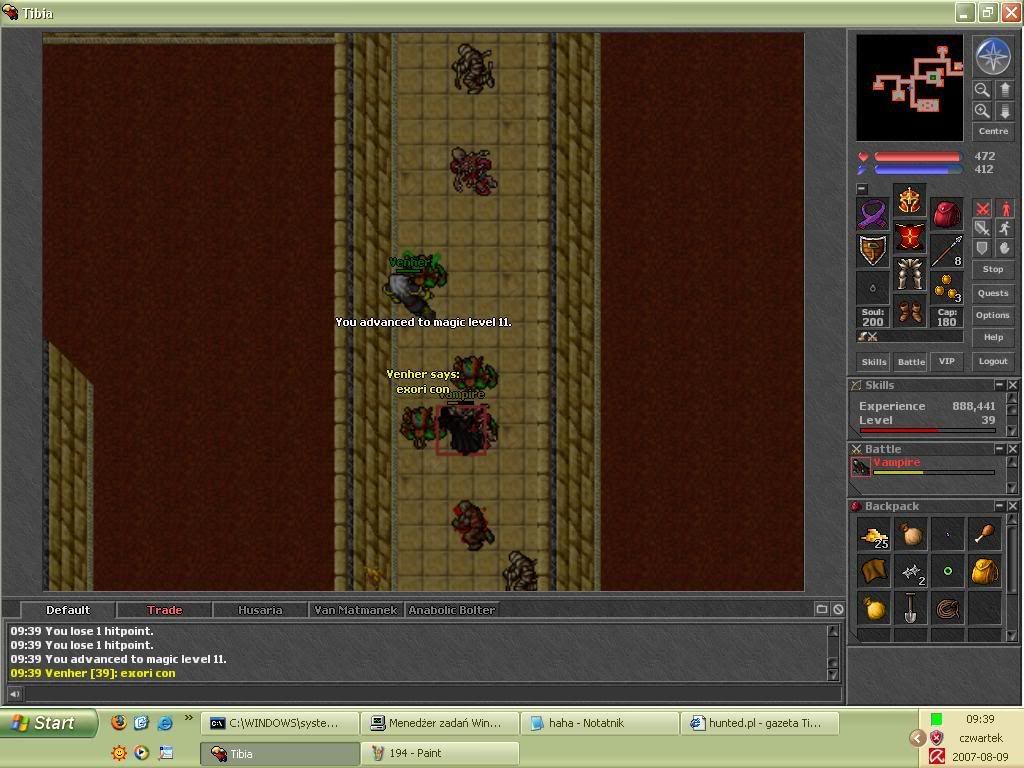Click the yellow potion flask in Backpack
1024x768 pixels.
tap(873, 609)
